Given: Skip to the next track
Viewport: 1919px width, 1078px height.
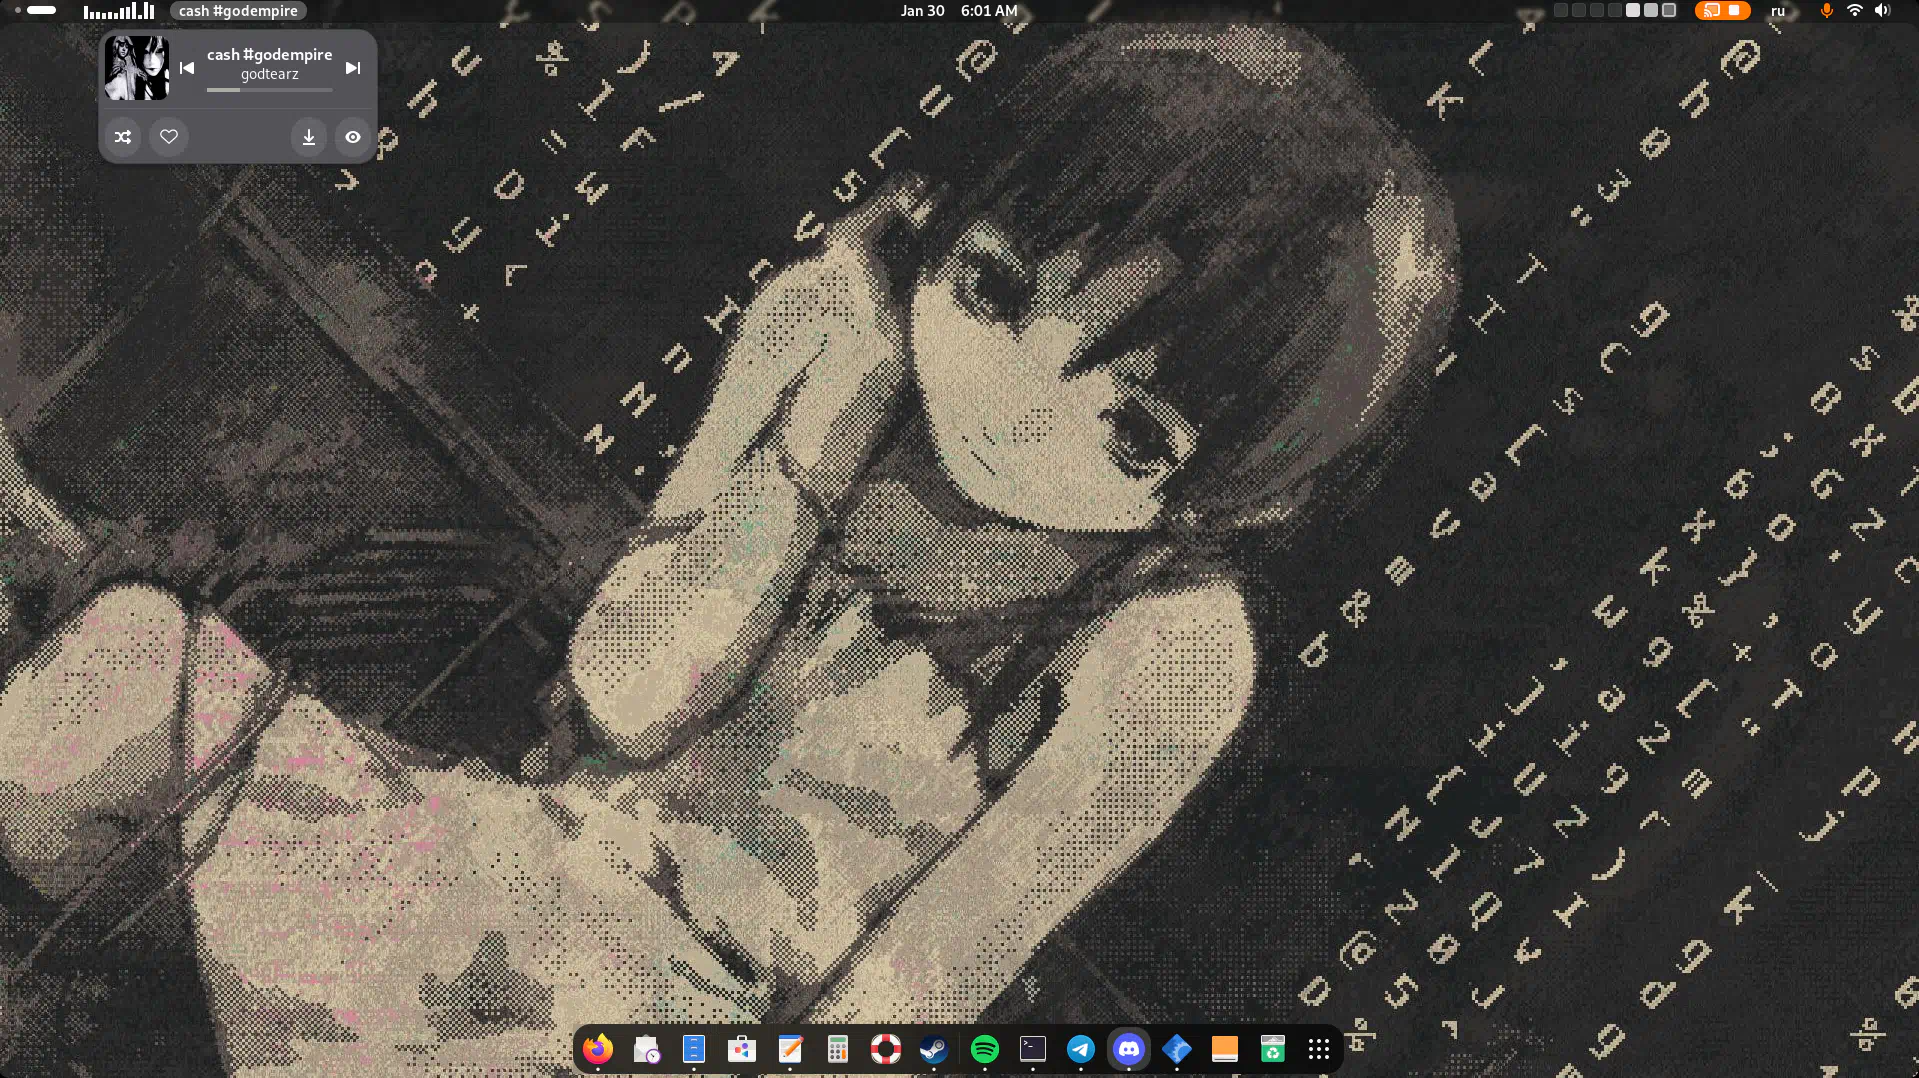Looking at the screenshot, I should 353,68.
